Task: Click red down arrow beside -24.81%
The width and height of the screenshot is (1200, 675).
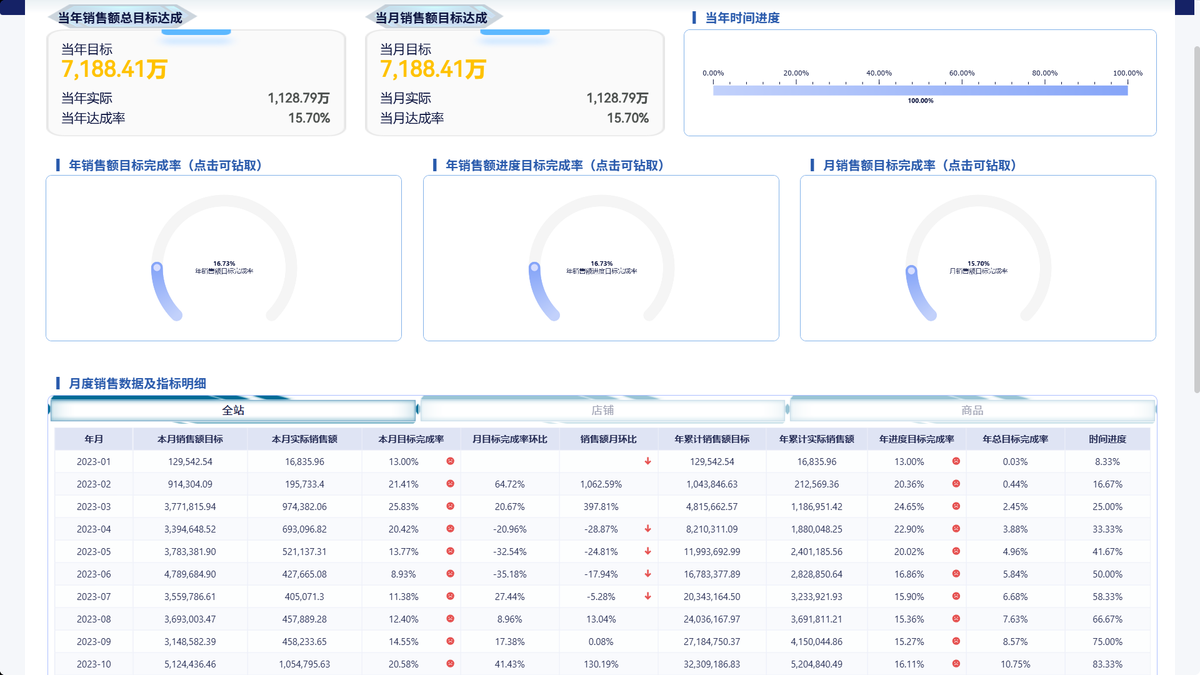Action: [x=648, y=551]
